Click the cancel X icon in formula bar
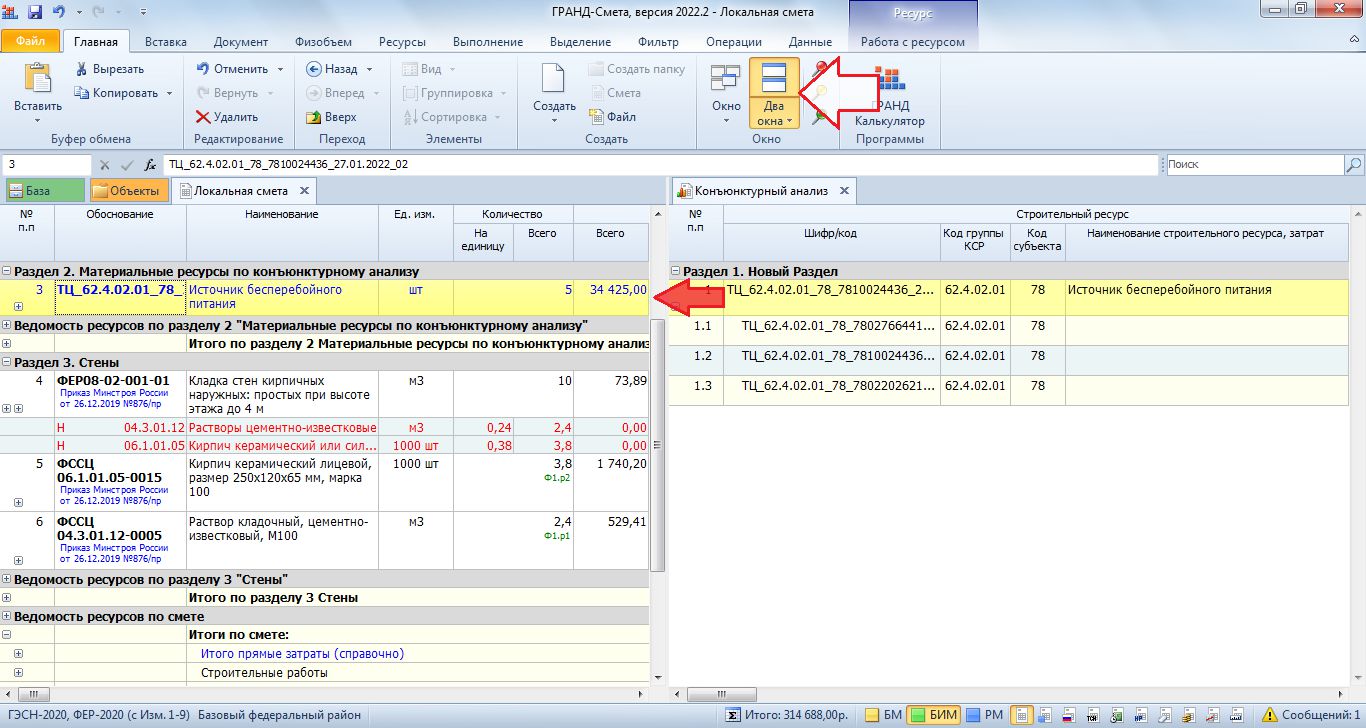The image size is (1366, 728). [104, 164]
